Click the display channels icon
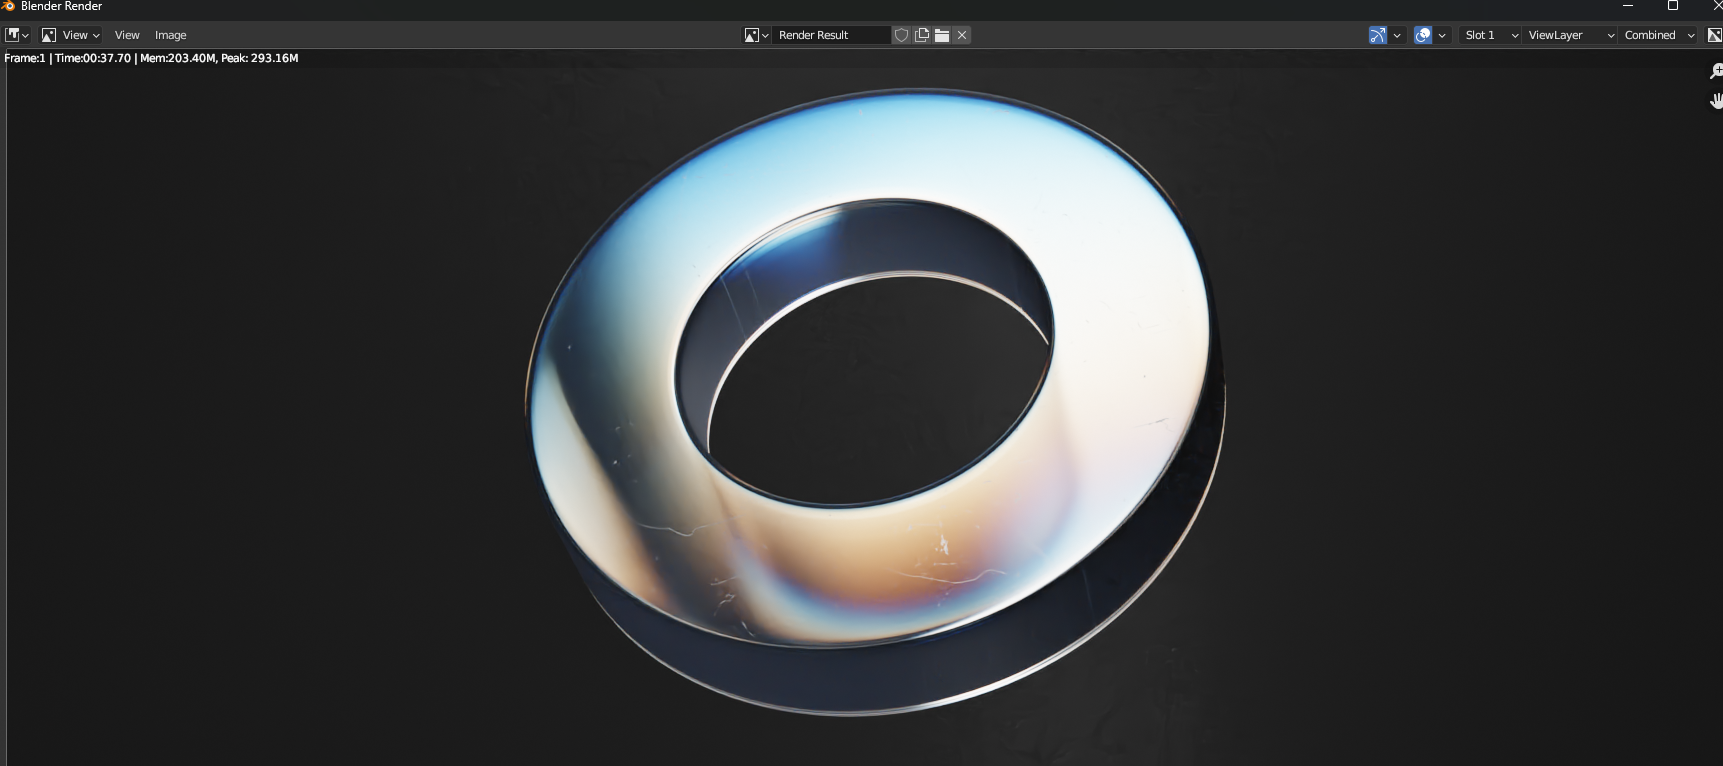The image size is (1723, 766). pos(1714,35)
